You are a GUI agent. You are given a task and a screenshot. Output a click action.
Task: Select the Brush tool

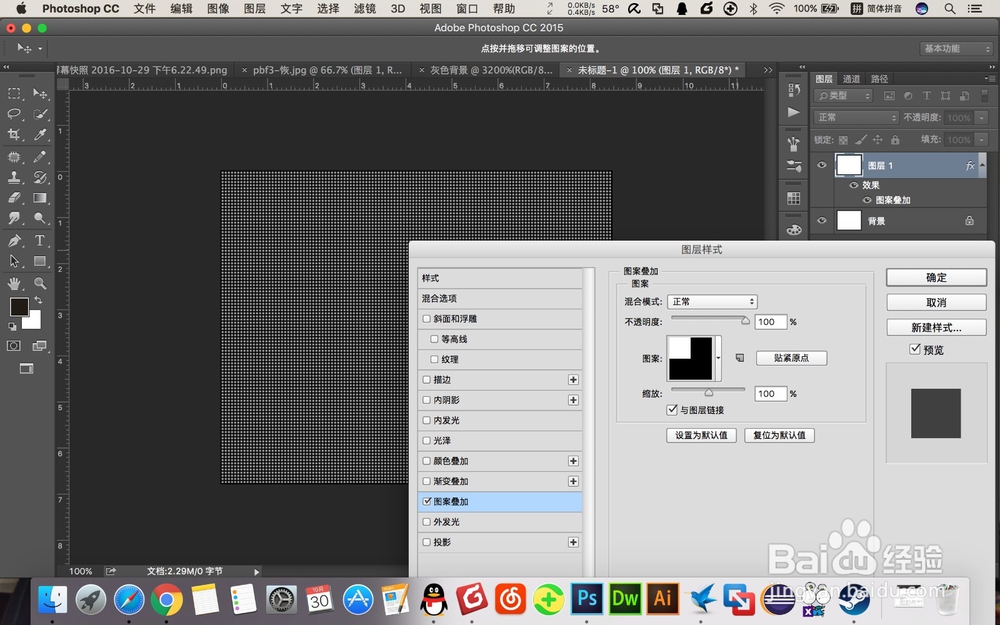40,157
